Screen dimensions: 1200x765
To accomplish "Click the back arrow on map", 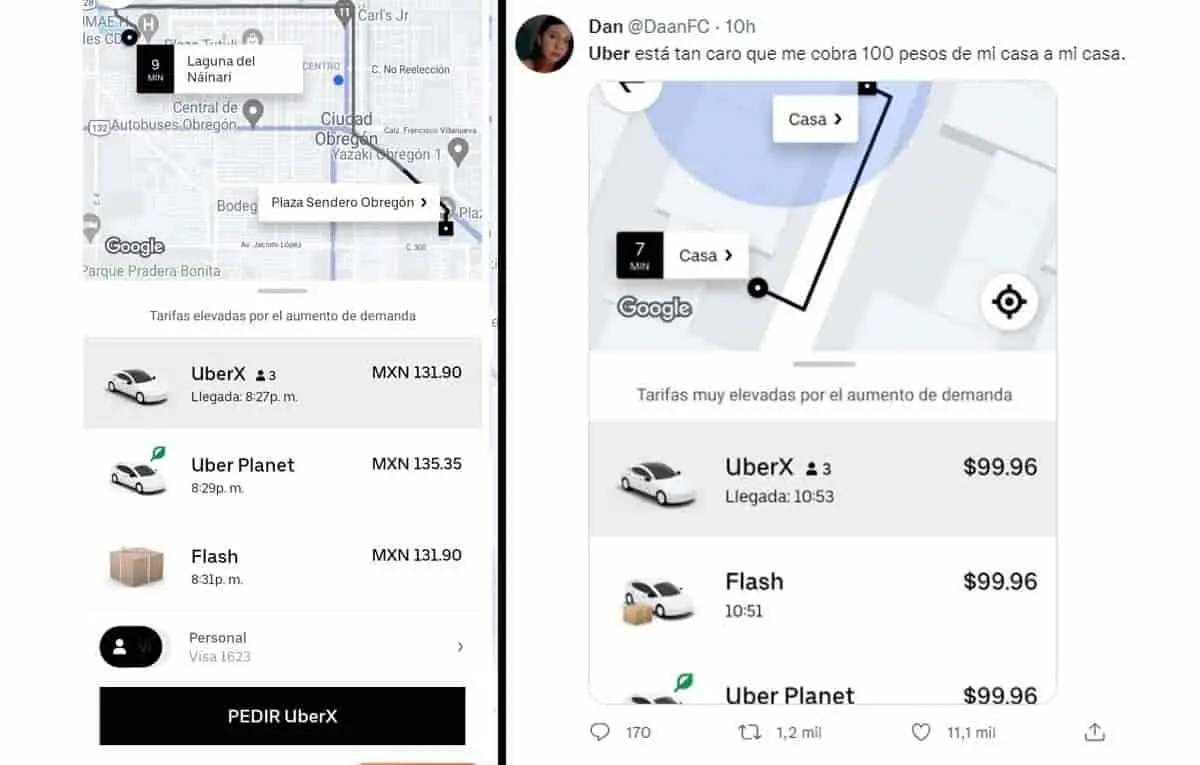I will [x=631, y=87].
